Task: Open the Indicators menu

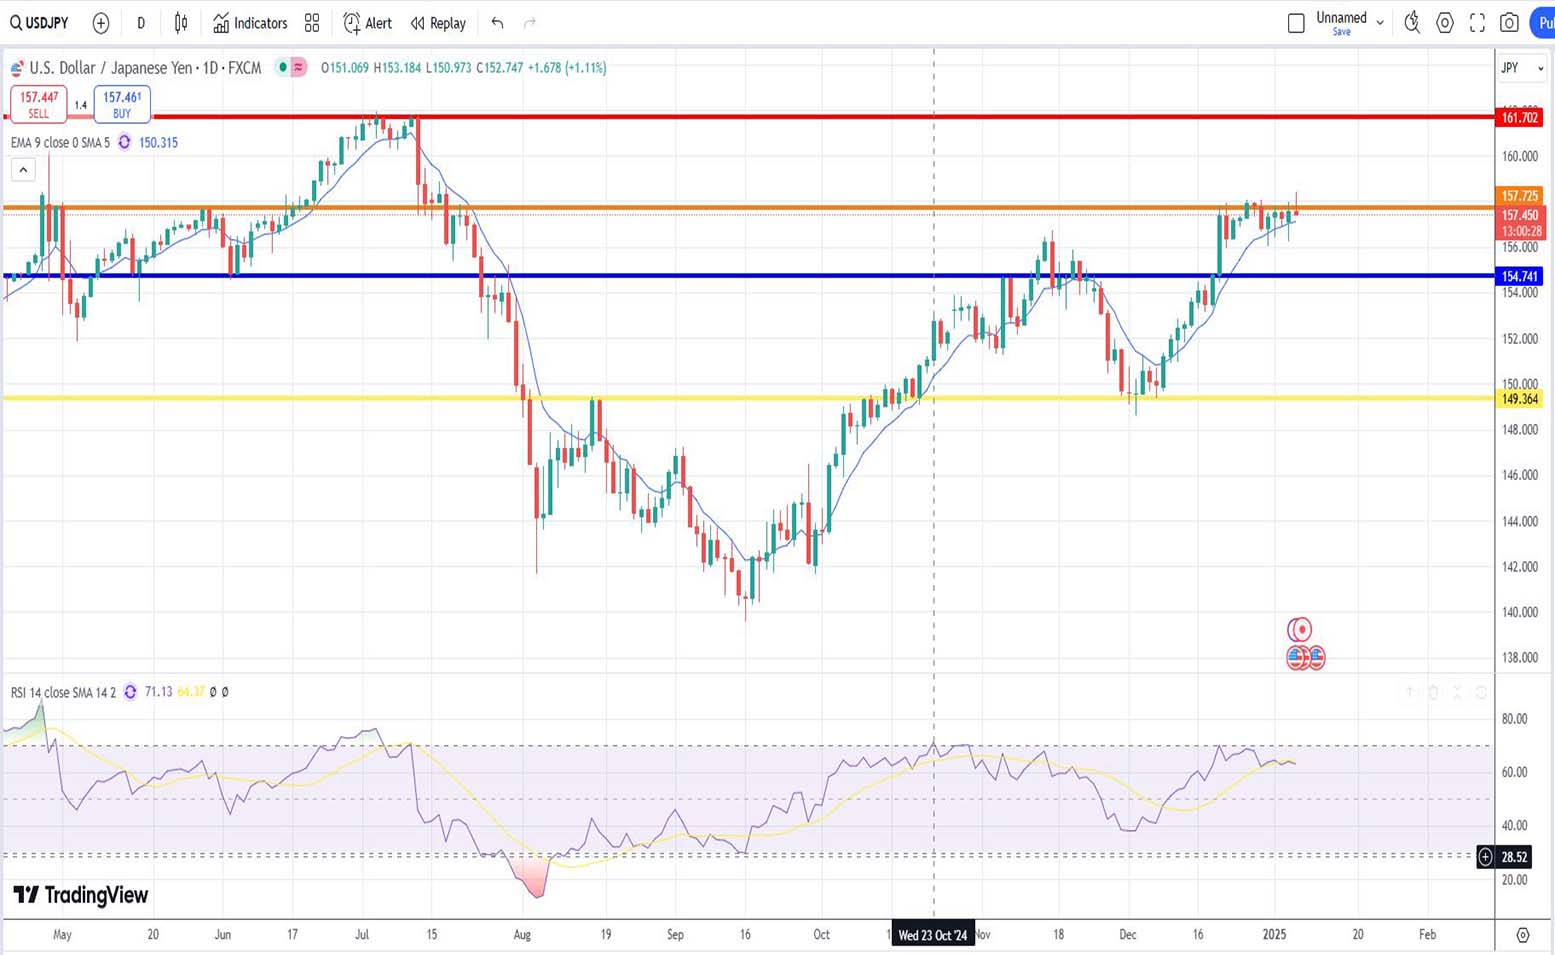Action: click(250, 23)
